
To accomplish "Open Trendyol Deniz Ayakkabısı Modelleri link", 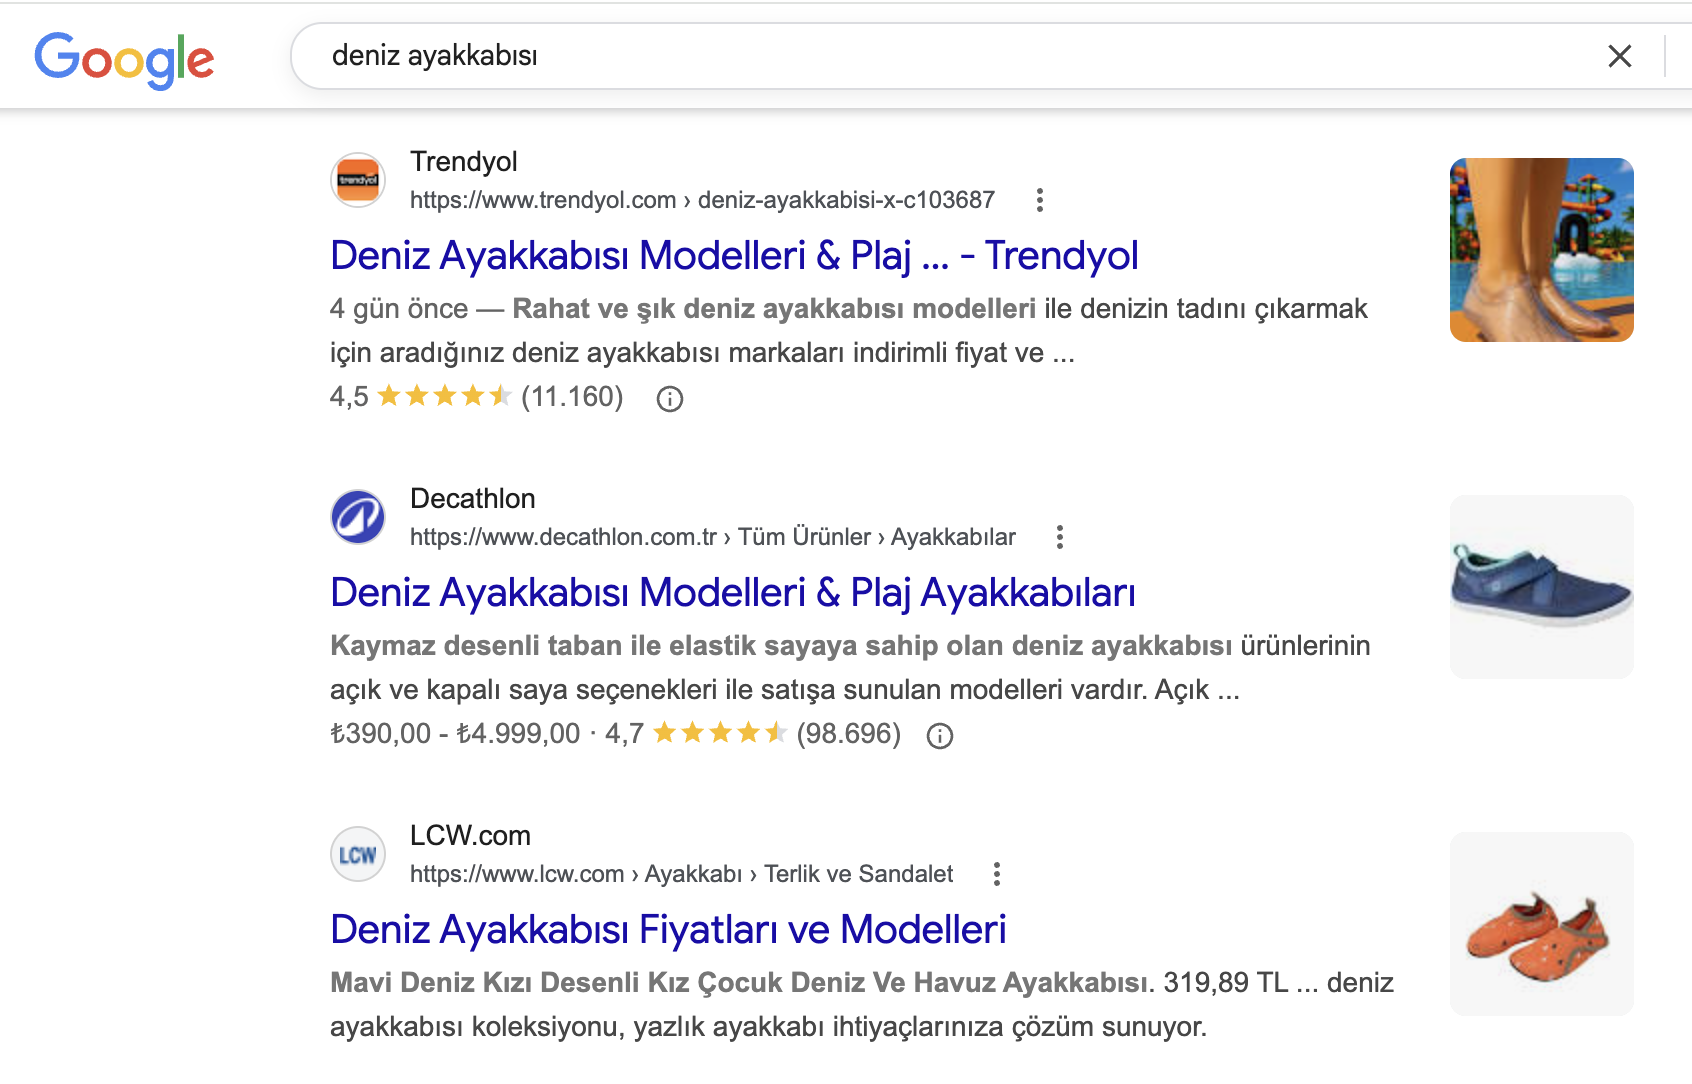I will 734,256.
